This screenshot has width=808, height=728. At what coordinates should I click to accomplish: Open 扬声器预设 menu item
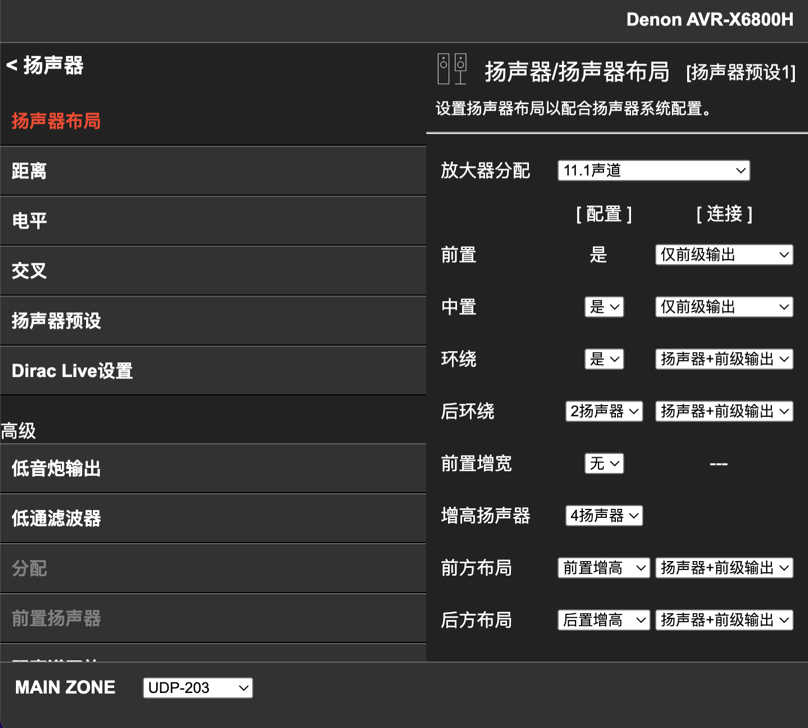coord(213,321)
